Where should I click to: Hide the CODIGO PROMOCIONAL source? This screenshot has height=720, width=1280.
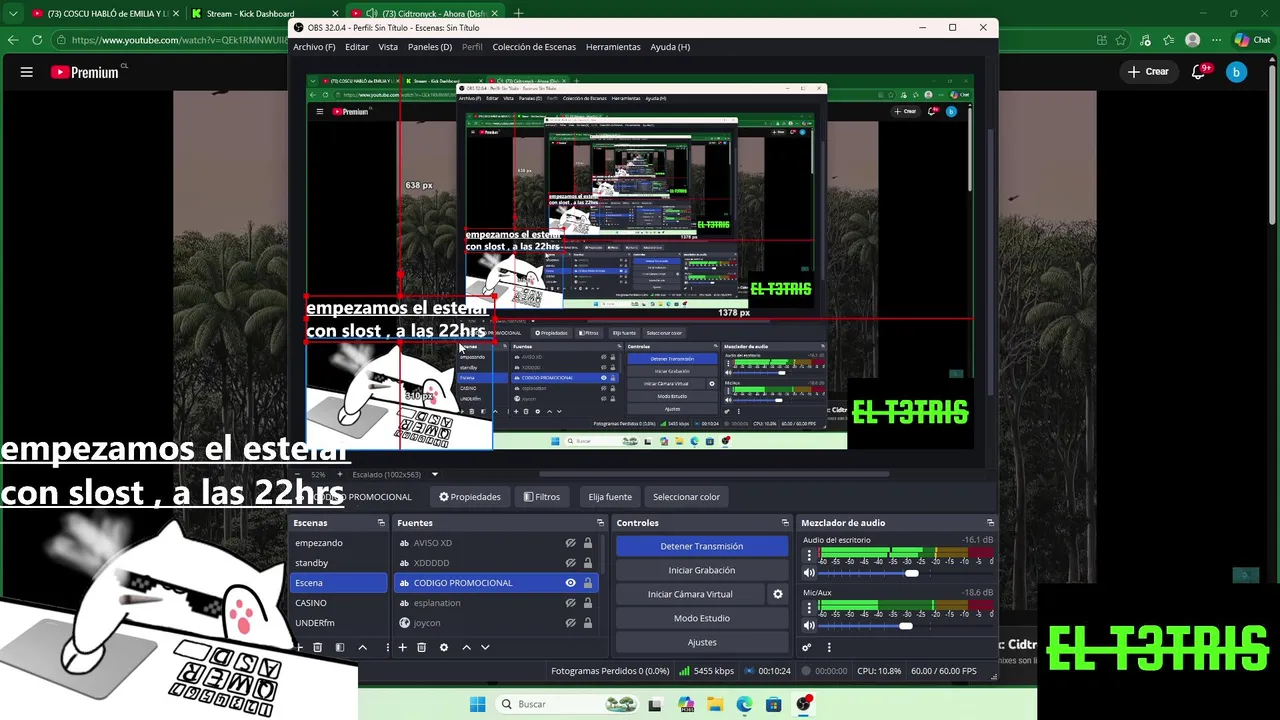tap(570, 583)
